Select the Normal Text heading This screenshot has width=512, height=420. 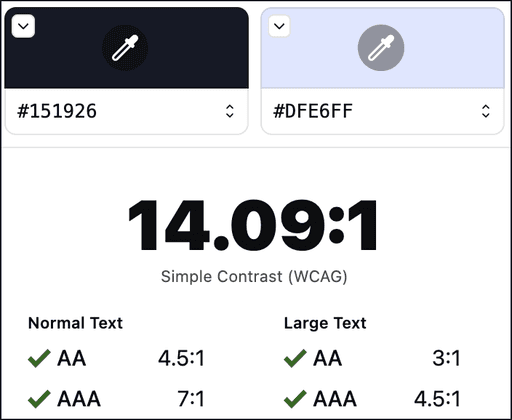[75, 323]
